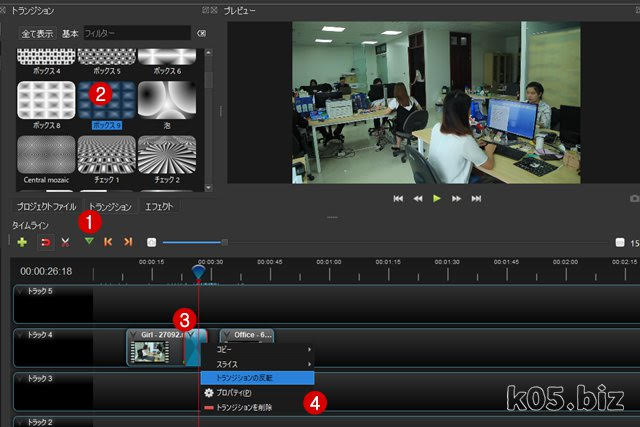Open the Girl clip dropdown arrow
The height and width of the screenshot is (427, 640).
point(133,335)
